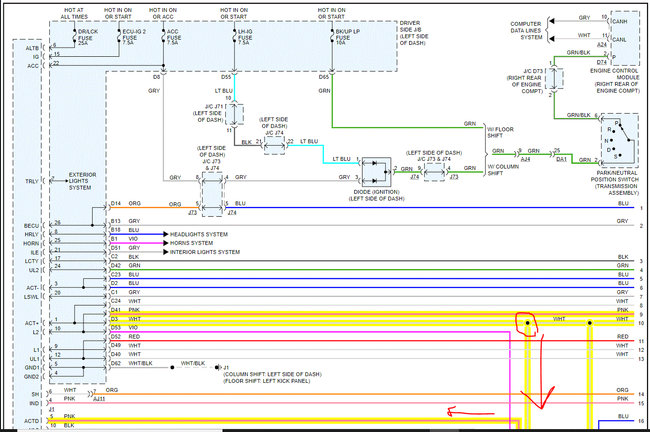Click the LCTY terminal label
This screenshot has height=432, width=650.
coord(32,261)
